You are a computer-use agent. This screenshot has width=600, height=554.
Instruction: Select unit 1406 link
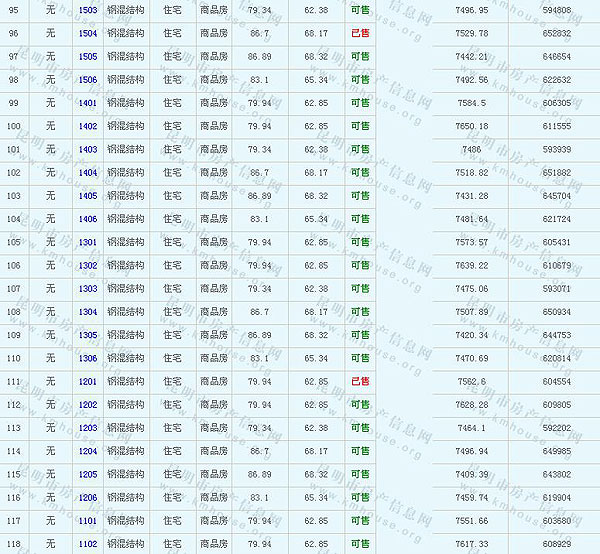[x=88, y=219]
